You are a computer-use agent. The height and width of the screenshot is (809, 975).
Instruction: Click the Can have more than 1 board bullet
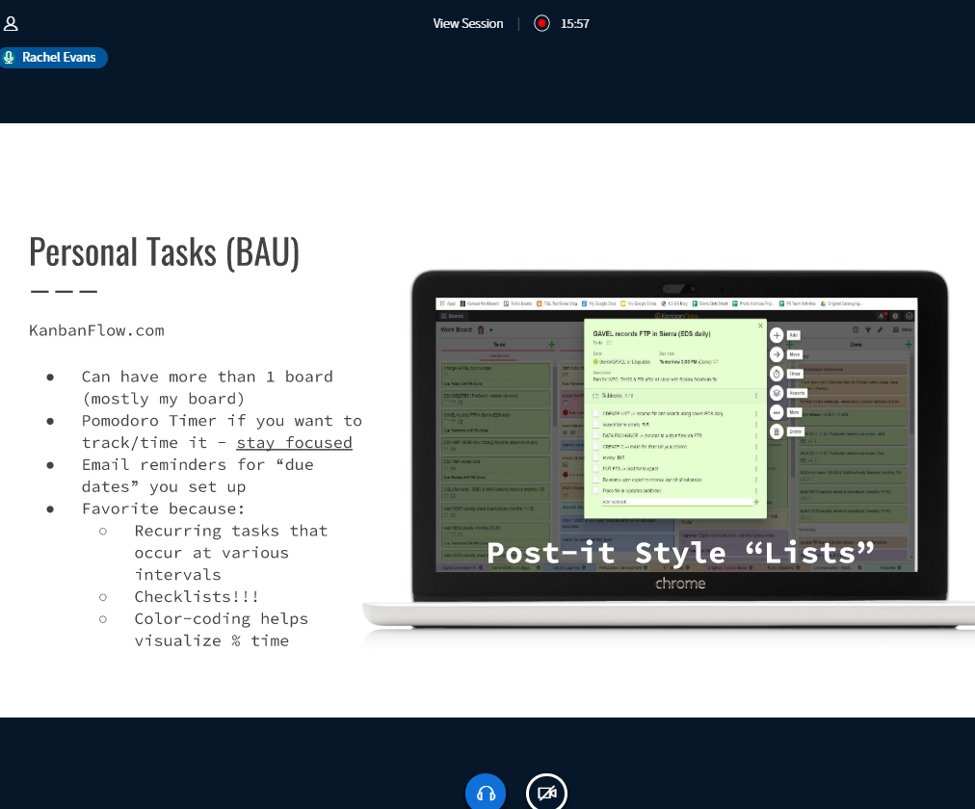click(207, 387)
